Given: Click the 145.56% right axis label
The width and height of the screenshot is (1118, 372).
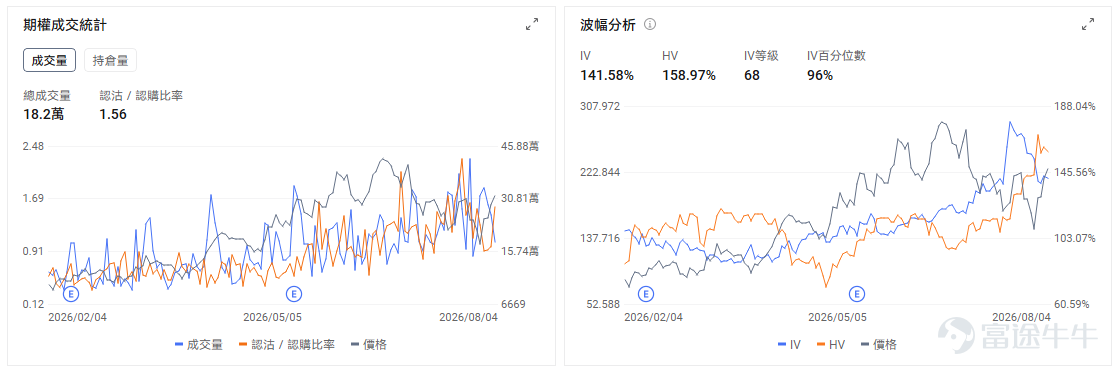Looking at the screenshot, I should coord(1074,172).
